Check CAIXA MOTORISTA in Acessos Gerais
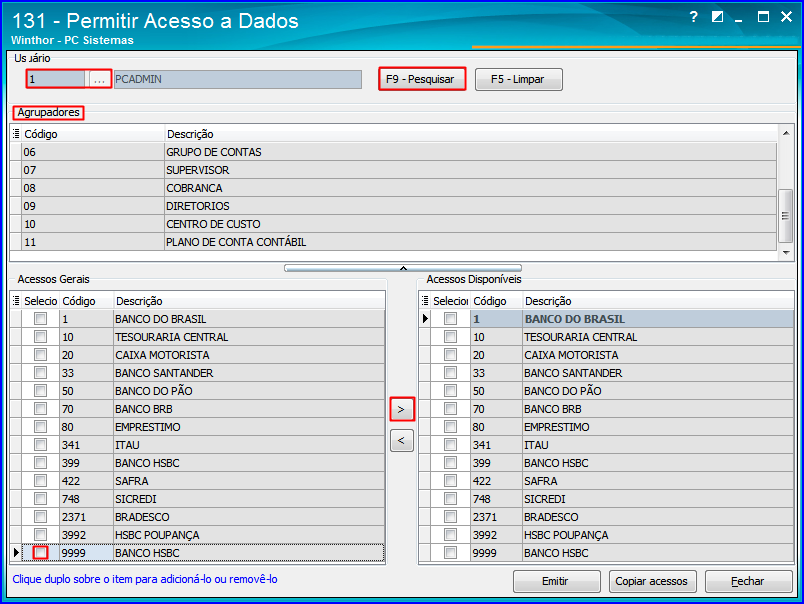 coord(41,355)
